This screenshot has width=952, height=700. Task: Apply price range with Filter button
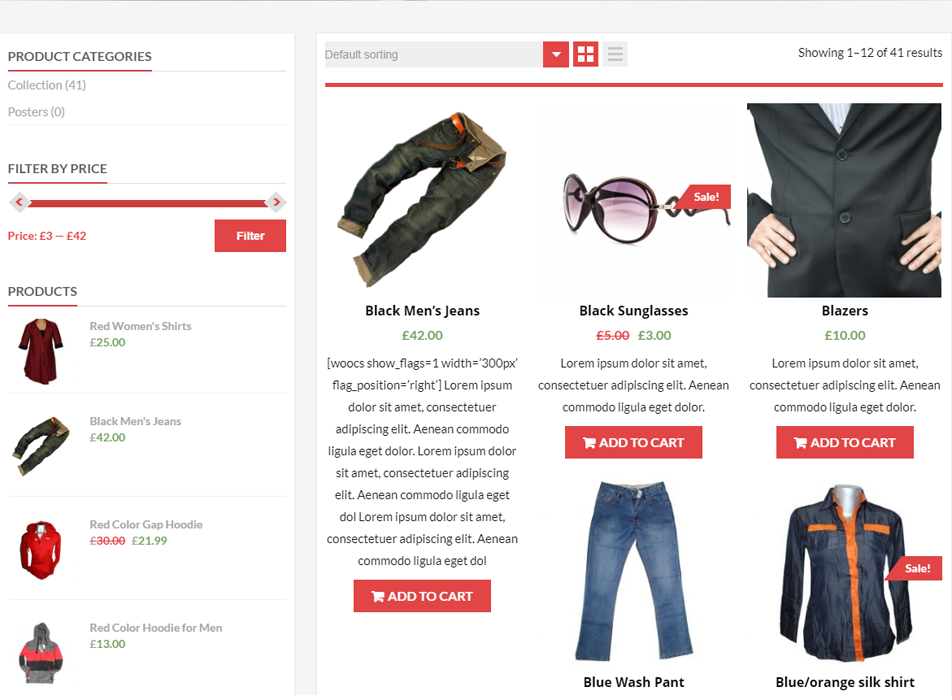[250, 236]
